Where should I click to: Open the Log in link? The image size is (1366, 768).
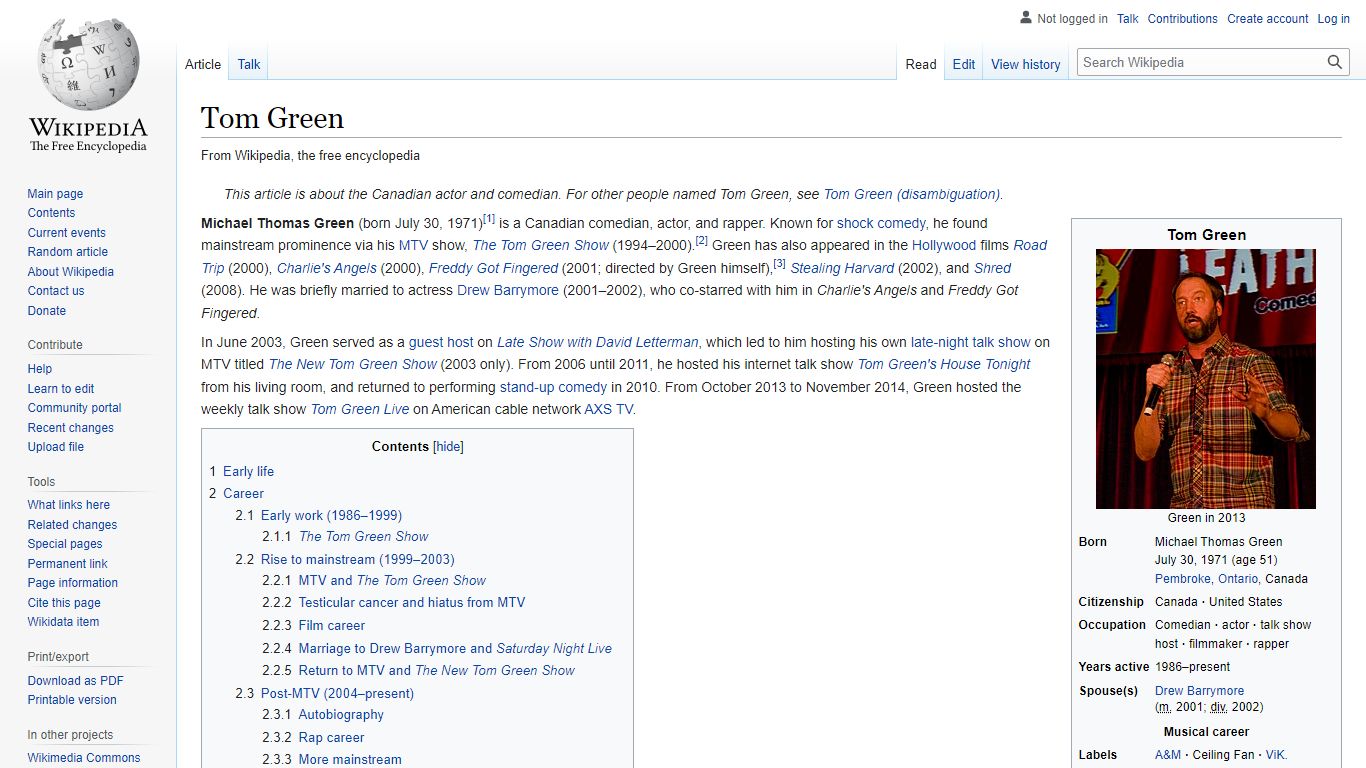point(1333,19)
